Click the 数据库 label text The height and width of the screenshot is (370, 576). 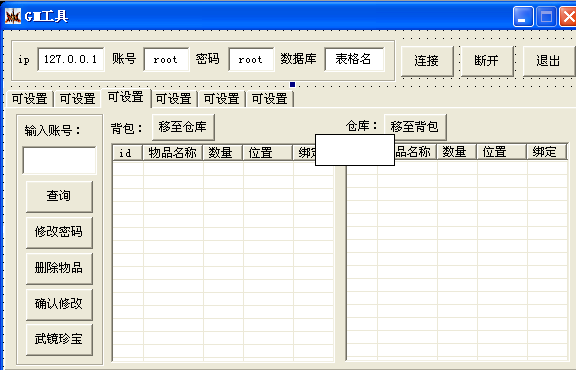298,59
